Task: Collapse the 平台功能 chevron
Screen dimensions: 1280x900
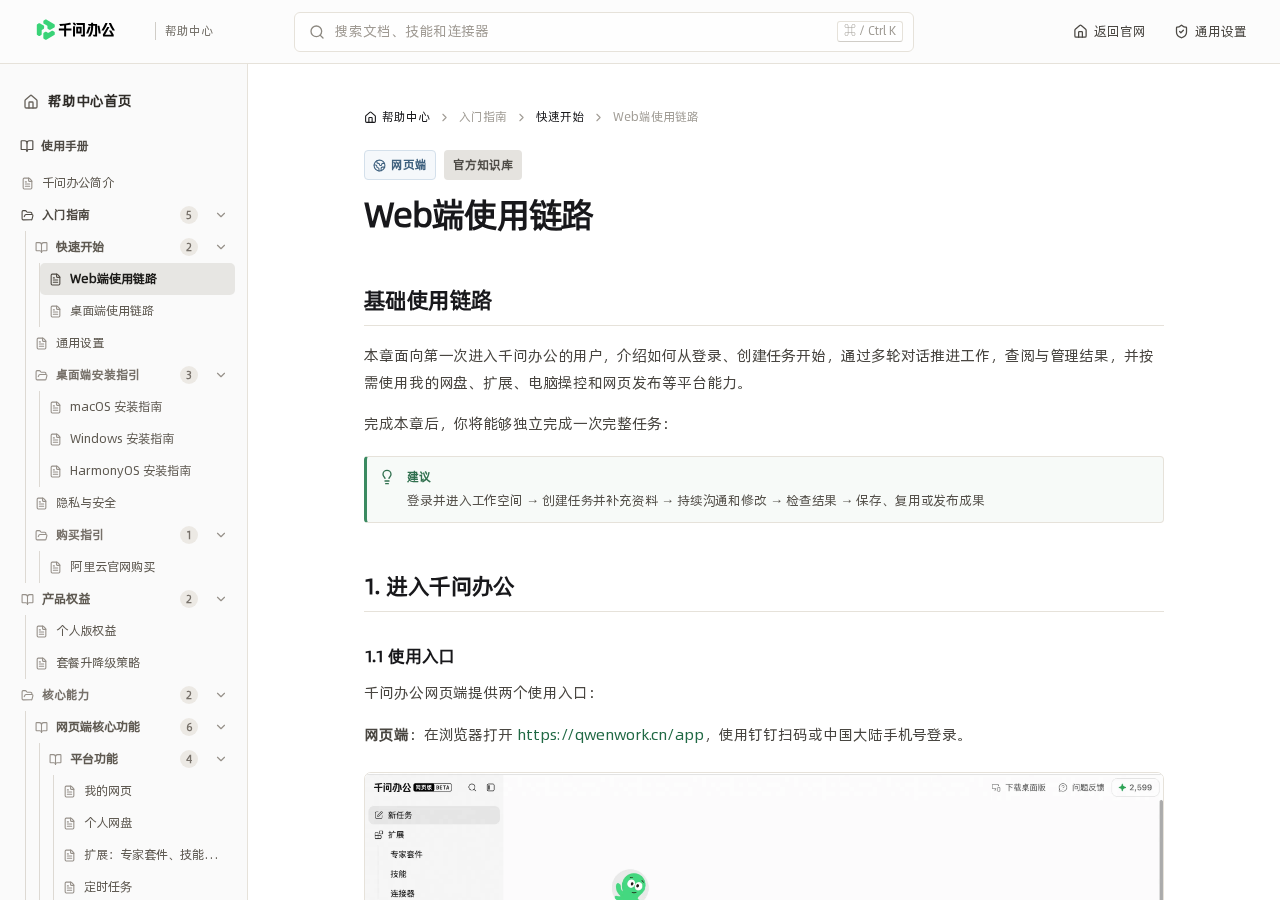Action: pyautogui.click(x=221, y=759)
